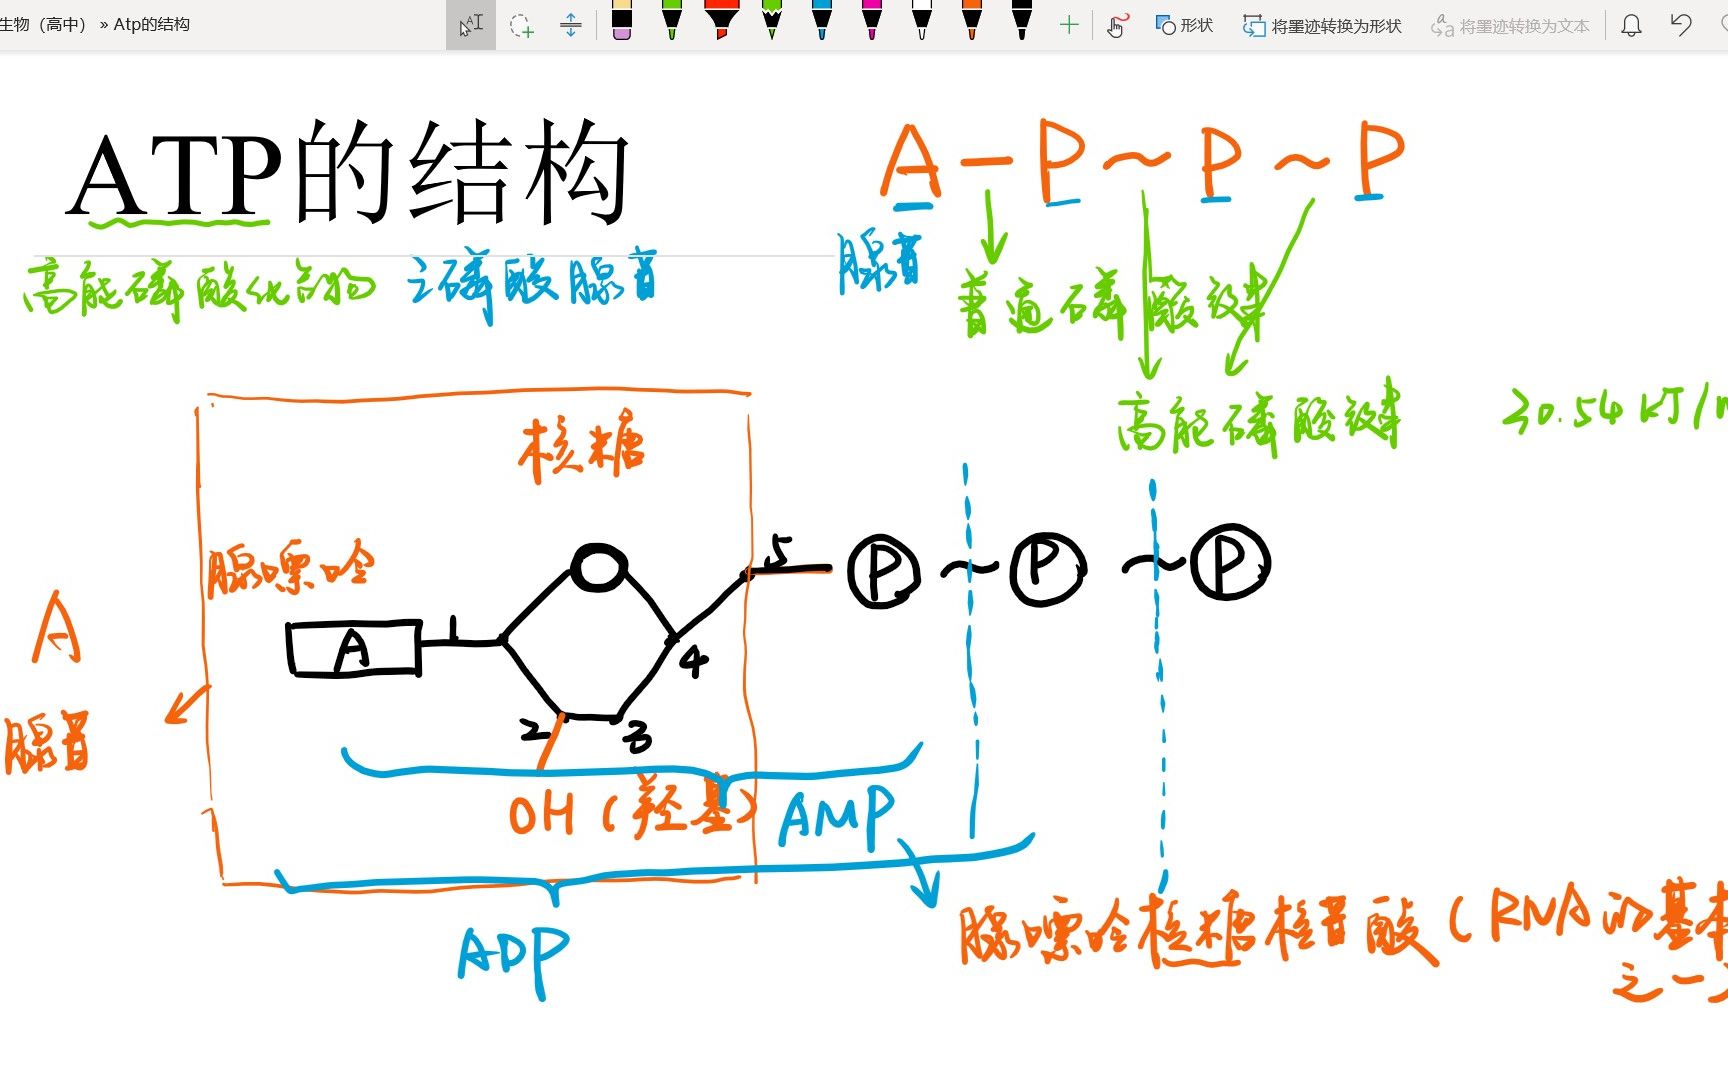Select the black pen
The height and width of the screenshot is (1080, 1728).
(1022, 25)
